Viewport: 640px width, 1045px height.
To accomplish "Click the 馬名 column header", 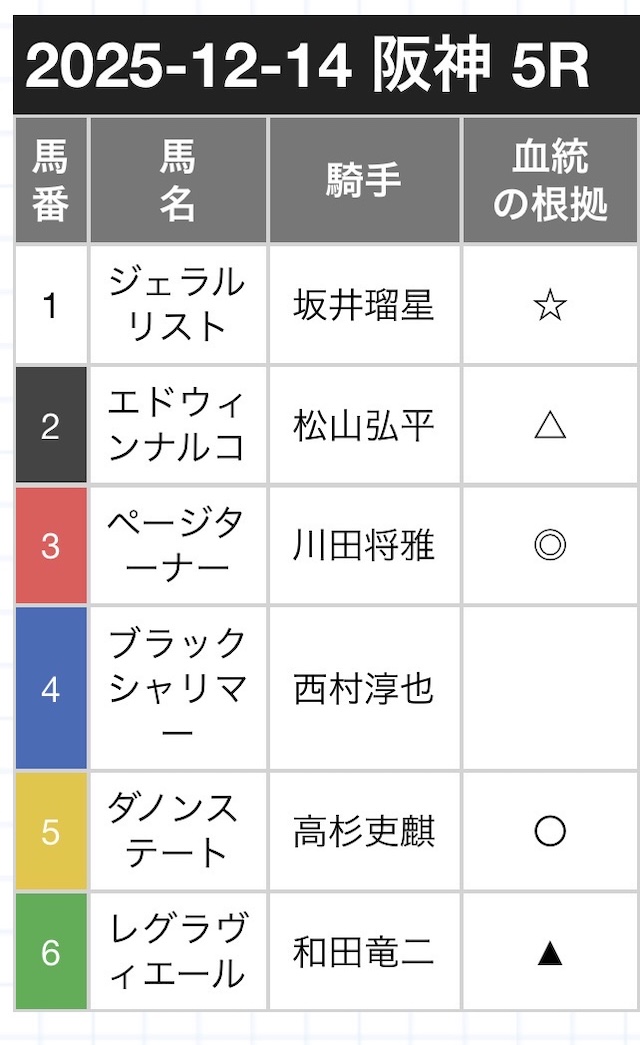I will point(178,181).
